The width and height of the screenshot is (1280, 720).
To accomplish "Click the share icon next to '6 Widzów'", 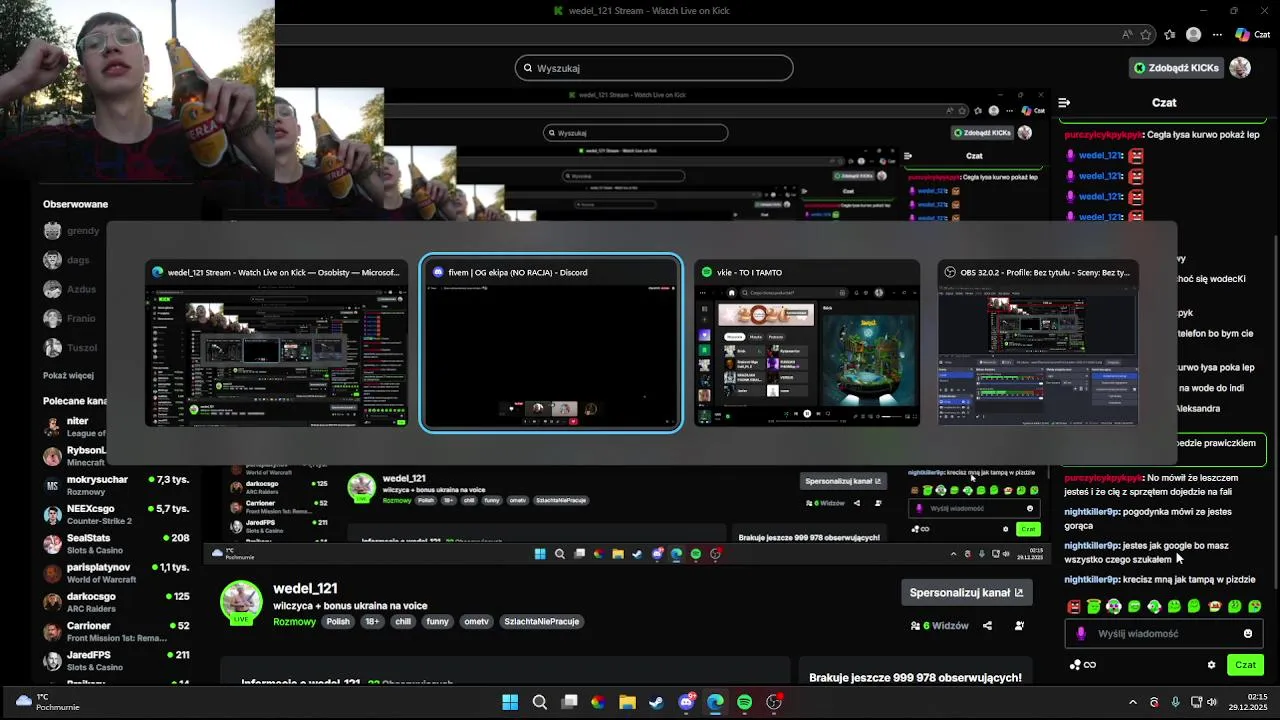I will tap(987, 626).
